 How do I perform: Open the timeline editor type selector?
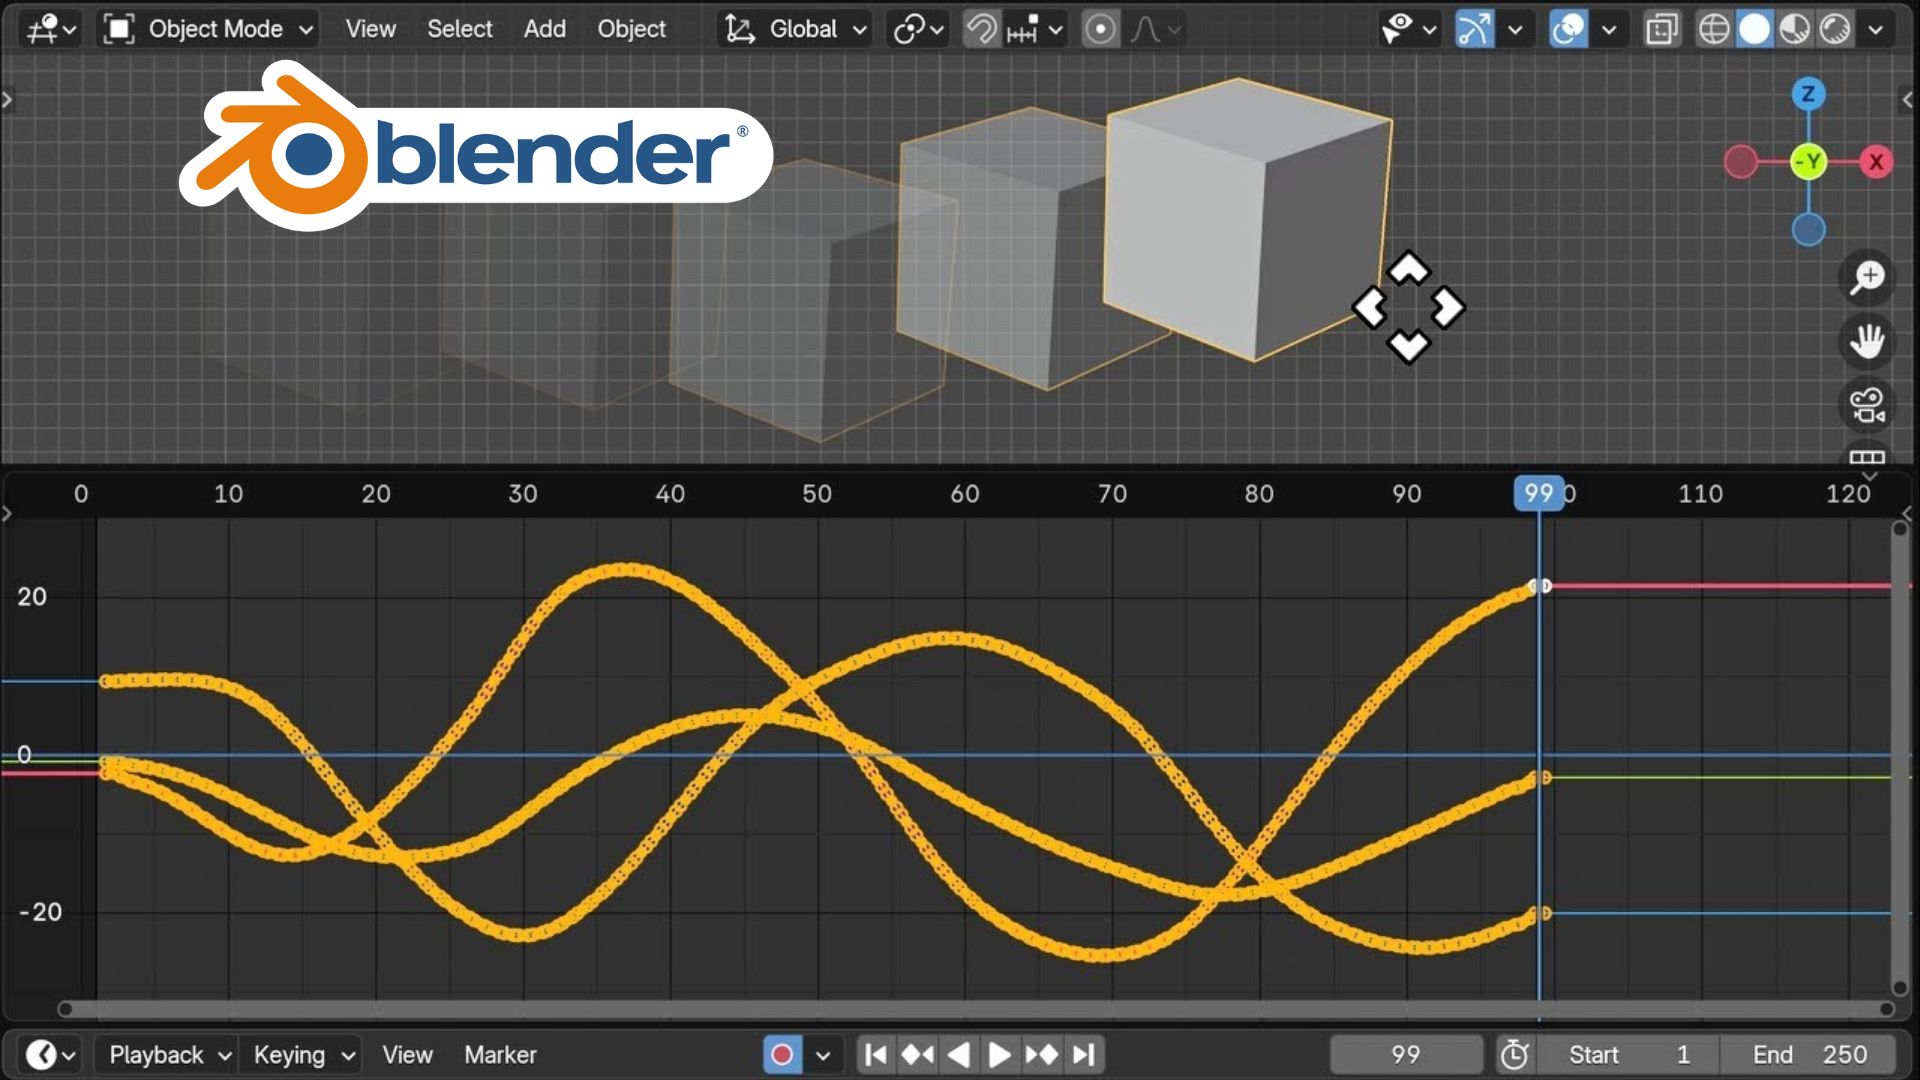50,1055
